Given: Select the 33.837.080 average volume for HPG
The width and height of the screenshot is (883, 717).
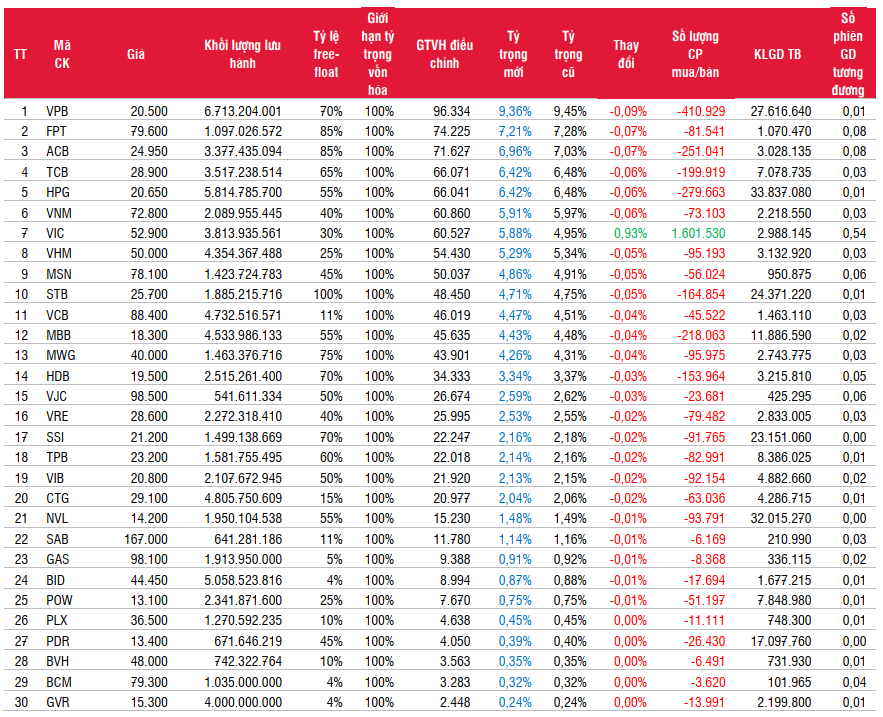Looking at the screenshot, I should (781, 193).
